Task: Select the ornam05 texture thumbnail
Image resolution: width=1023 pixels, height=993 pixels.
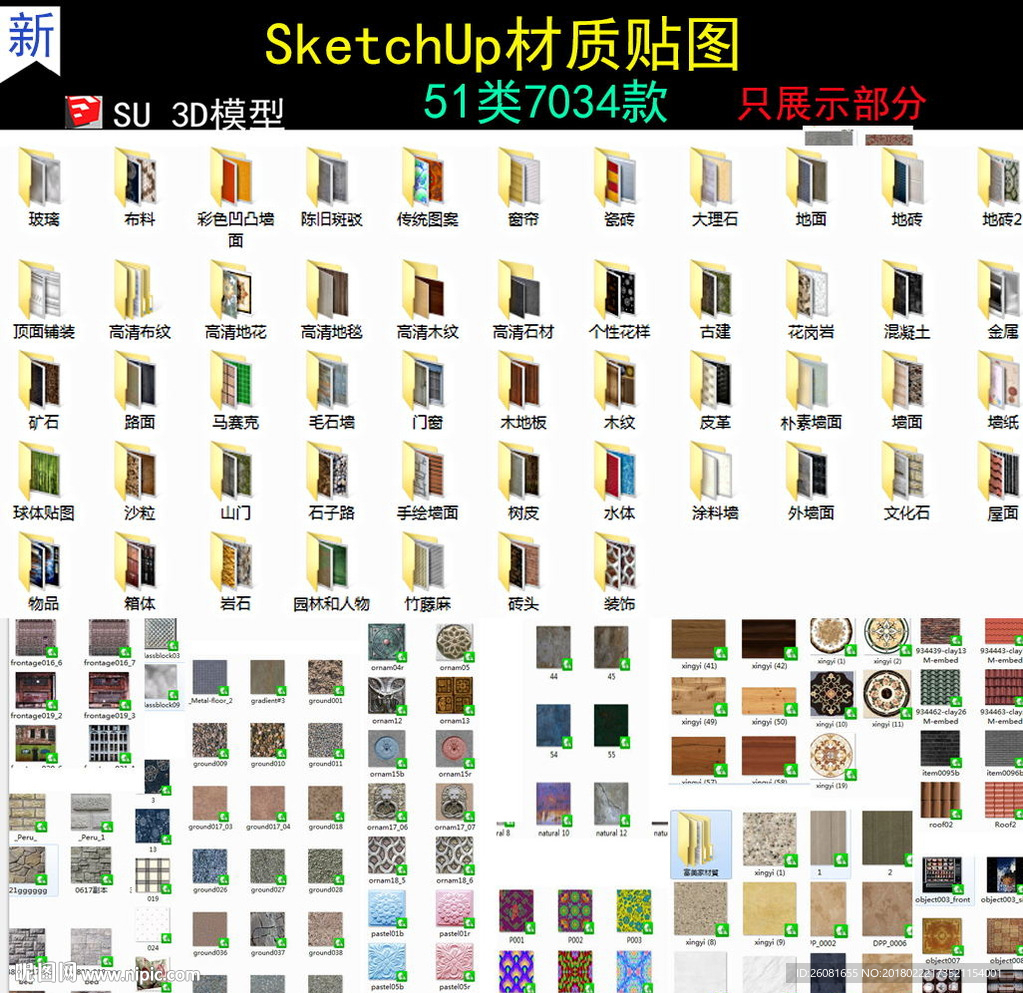Action: pyautogui.click(x=455, y=643)
